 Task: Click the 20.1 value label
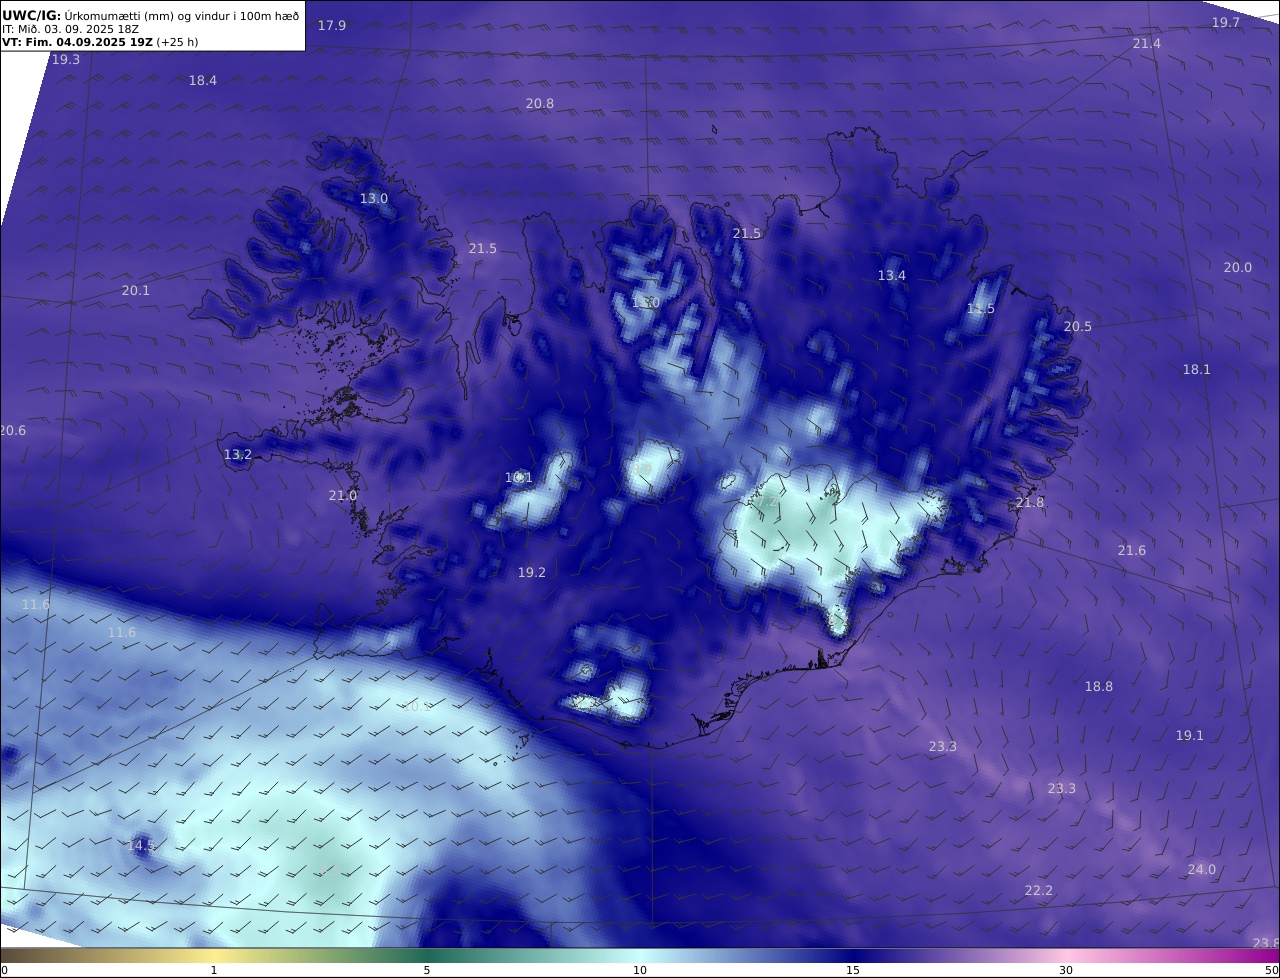pos(136,290)
